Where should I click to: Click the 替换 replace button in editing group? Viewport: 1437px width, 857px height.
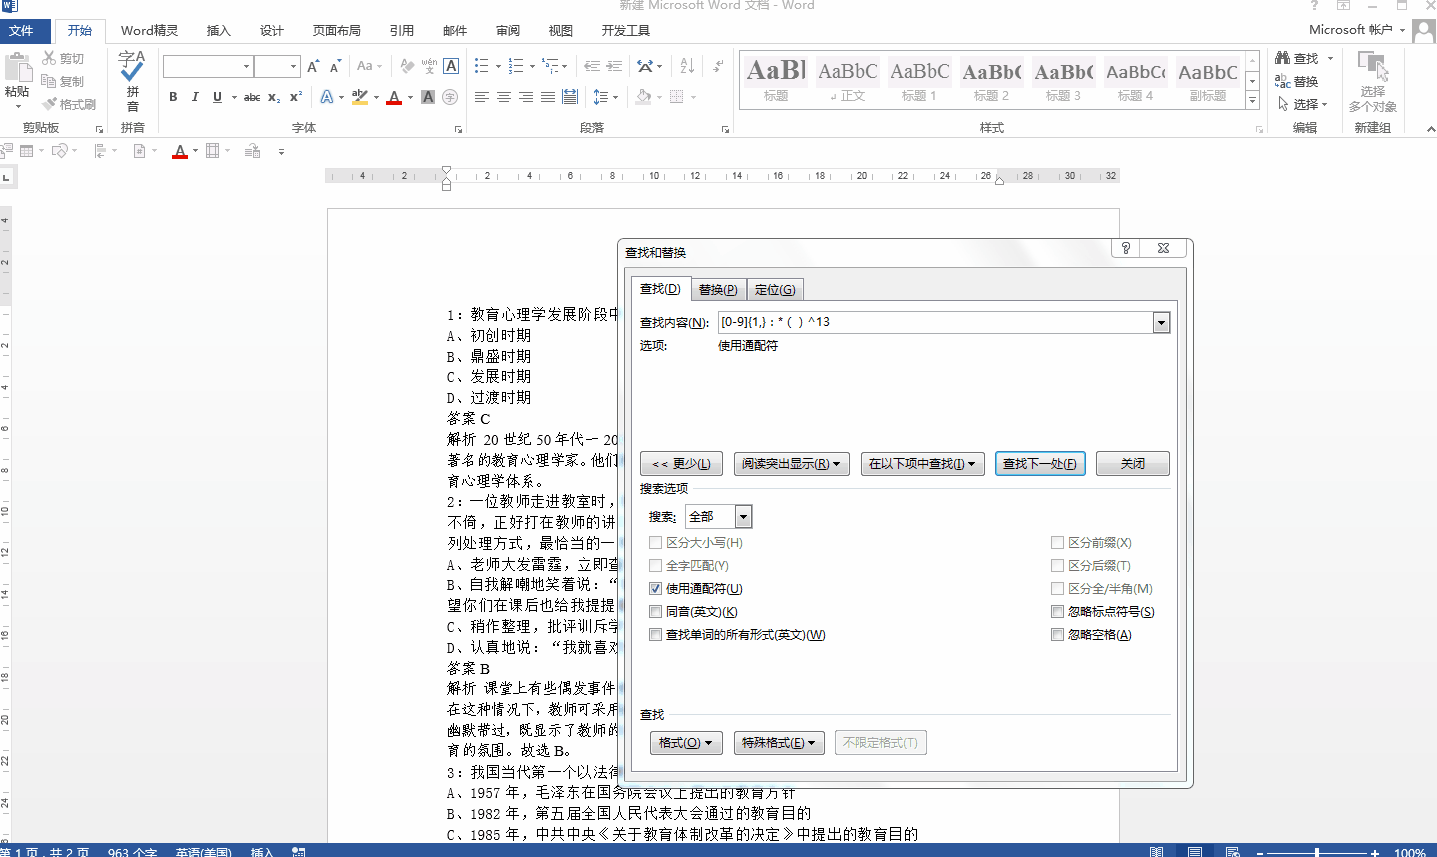(1297, 81)
